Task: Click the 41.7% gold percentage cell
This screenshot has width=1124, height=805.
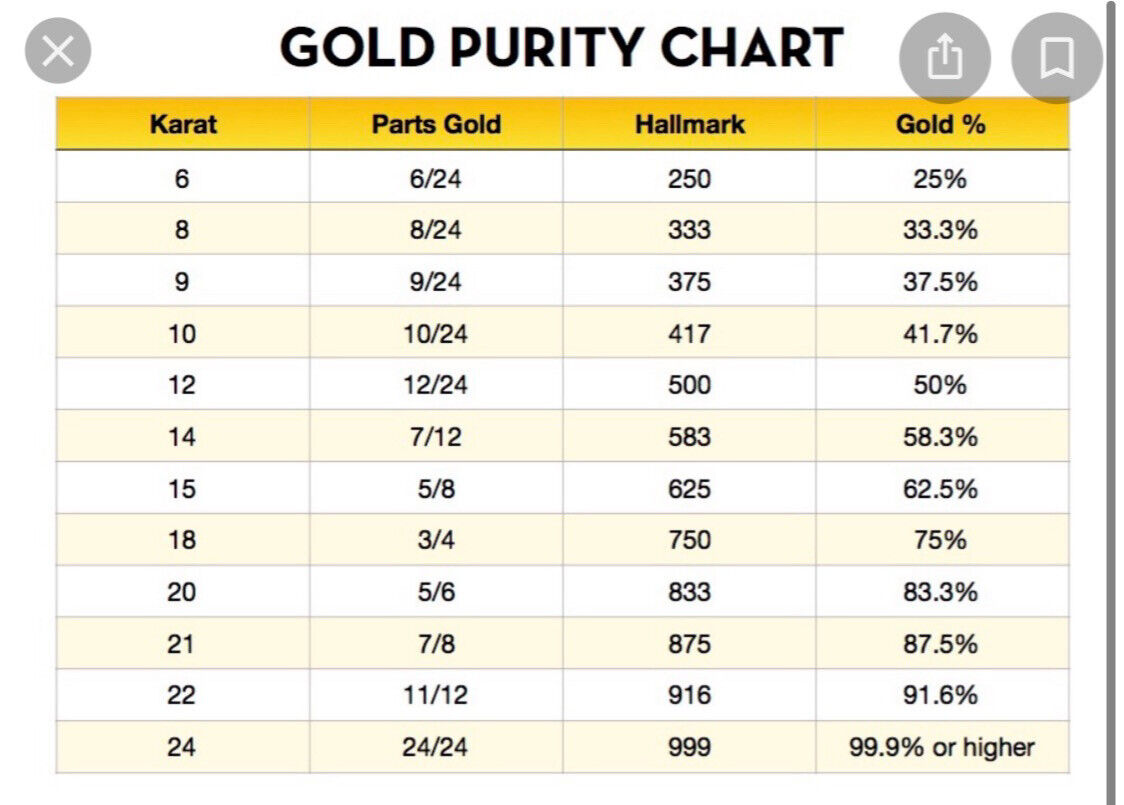Action: point(940,333)
